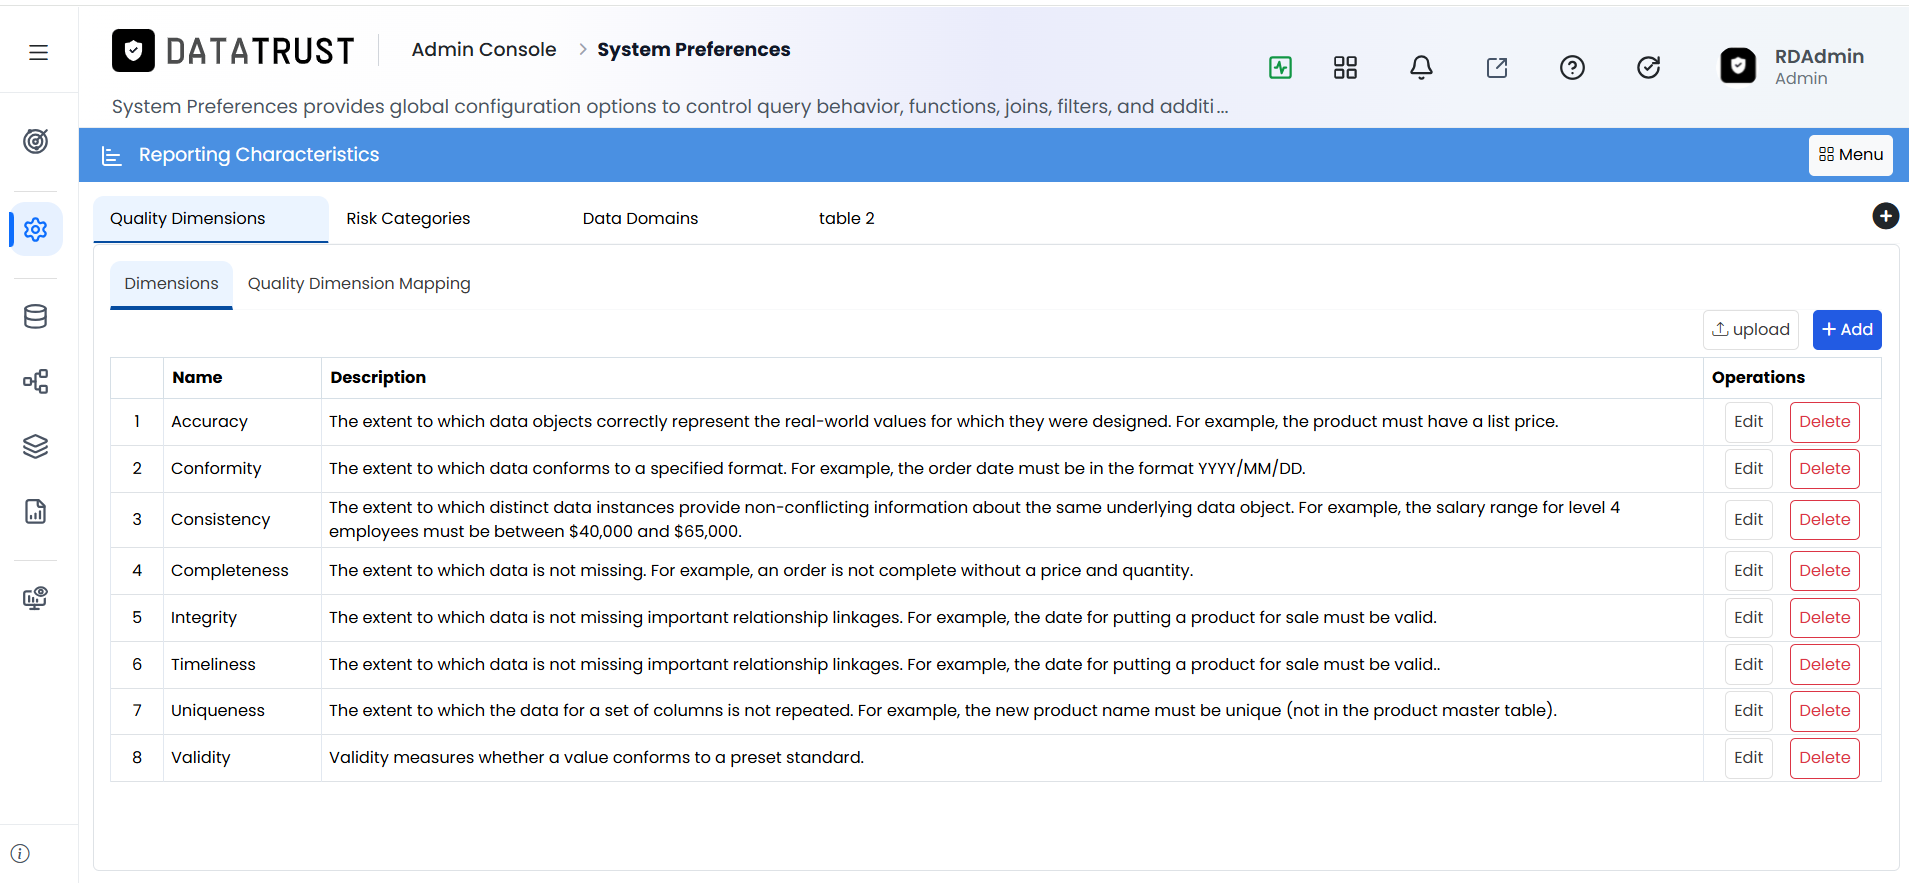Select the Quality Dimension Mapping sub-tab
The width and height of the screenshot is (1909, 883).
coord(359,284)
